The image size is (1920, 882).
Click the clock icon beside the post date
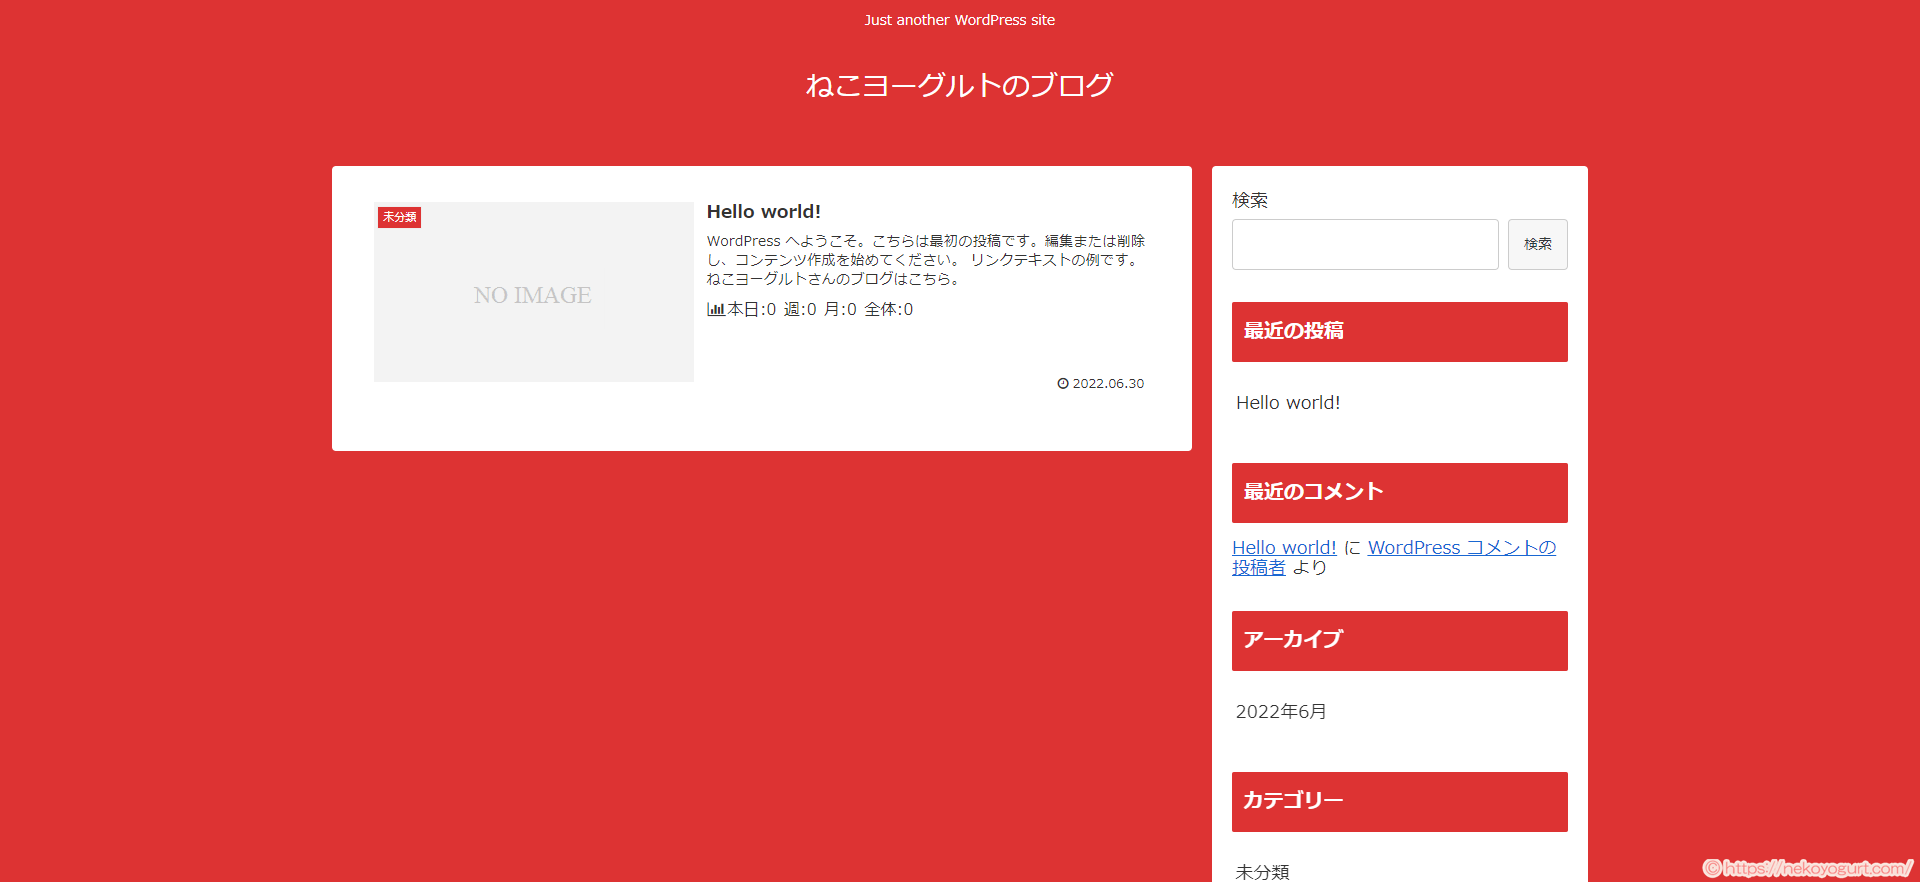point(1063,384)
